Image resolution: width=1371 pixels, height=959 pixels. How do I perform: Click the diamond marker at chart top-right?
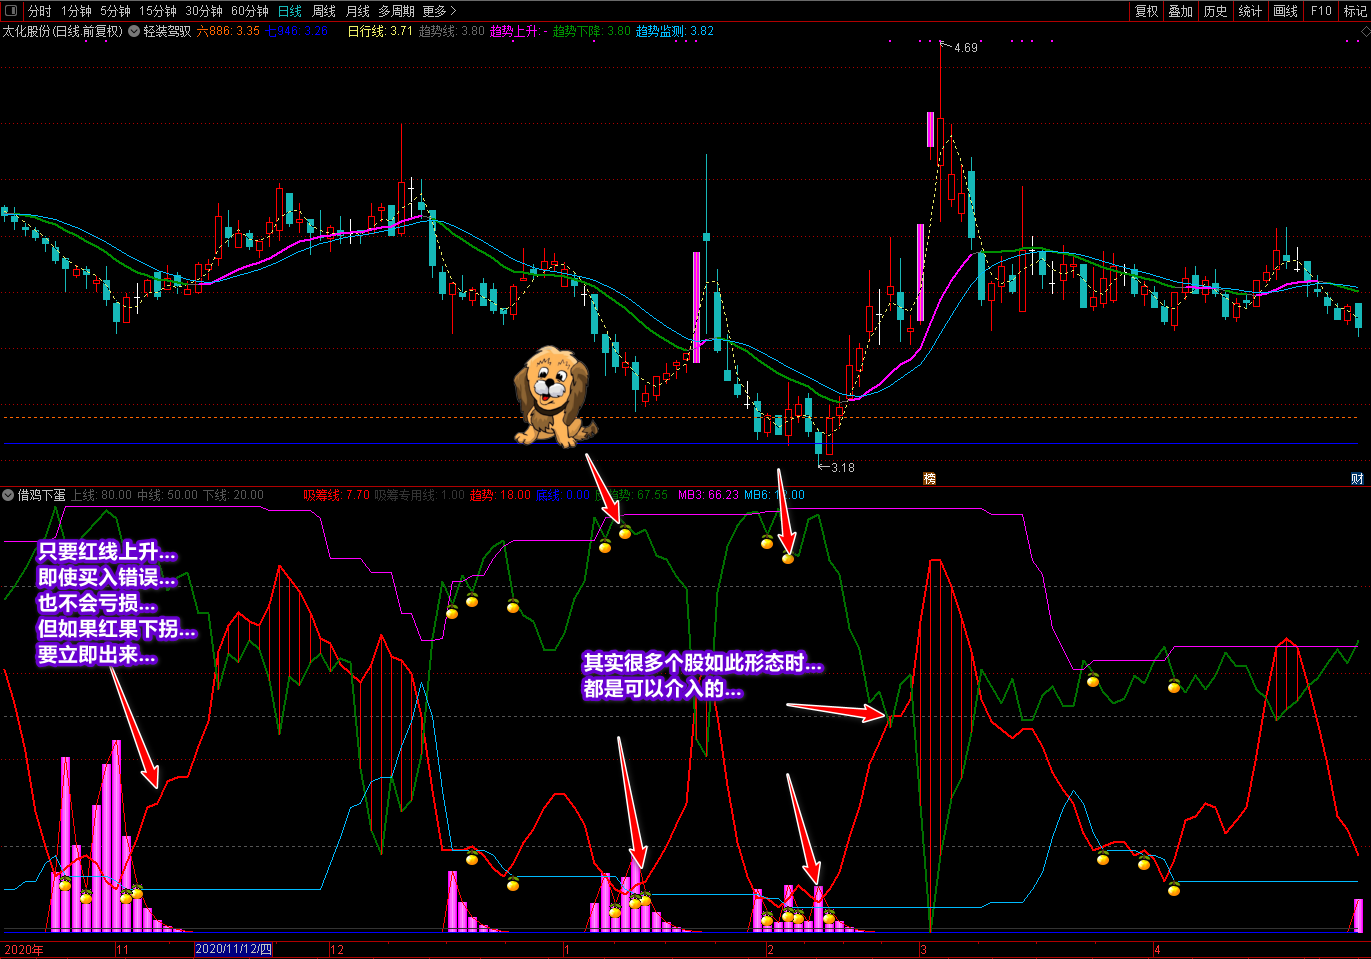click(1365, 33)
